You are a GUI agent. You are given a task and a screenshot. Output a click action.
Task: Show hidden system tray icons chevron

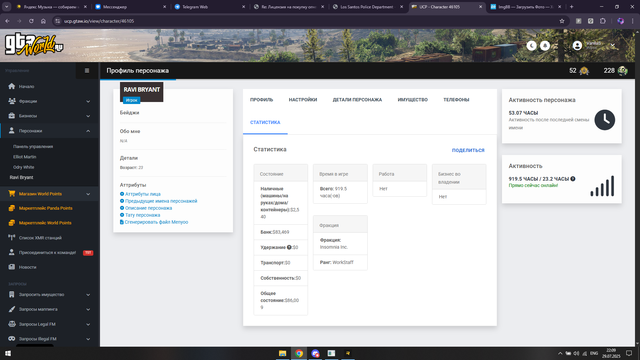click(560, 353)
